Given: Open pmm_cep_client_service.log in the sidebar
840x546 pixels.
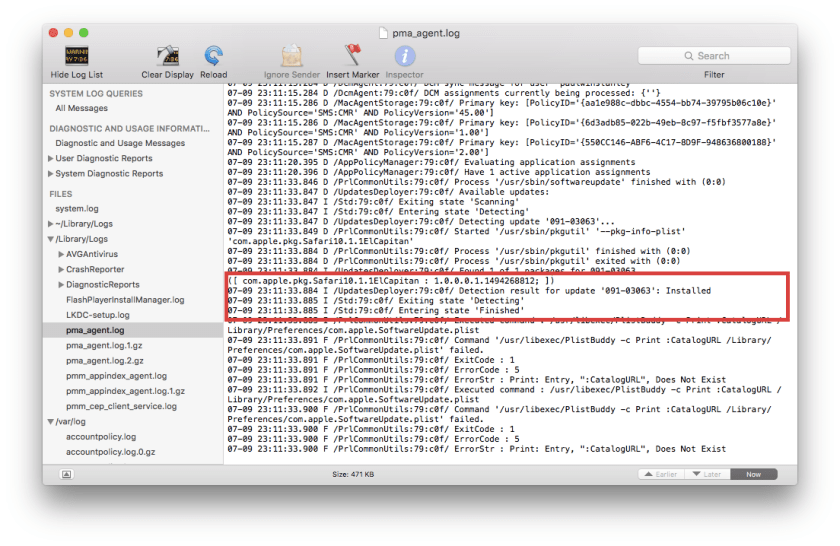Looking at the screenshot, I should point(121,406).
